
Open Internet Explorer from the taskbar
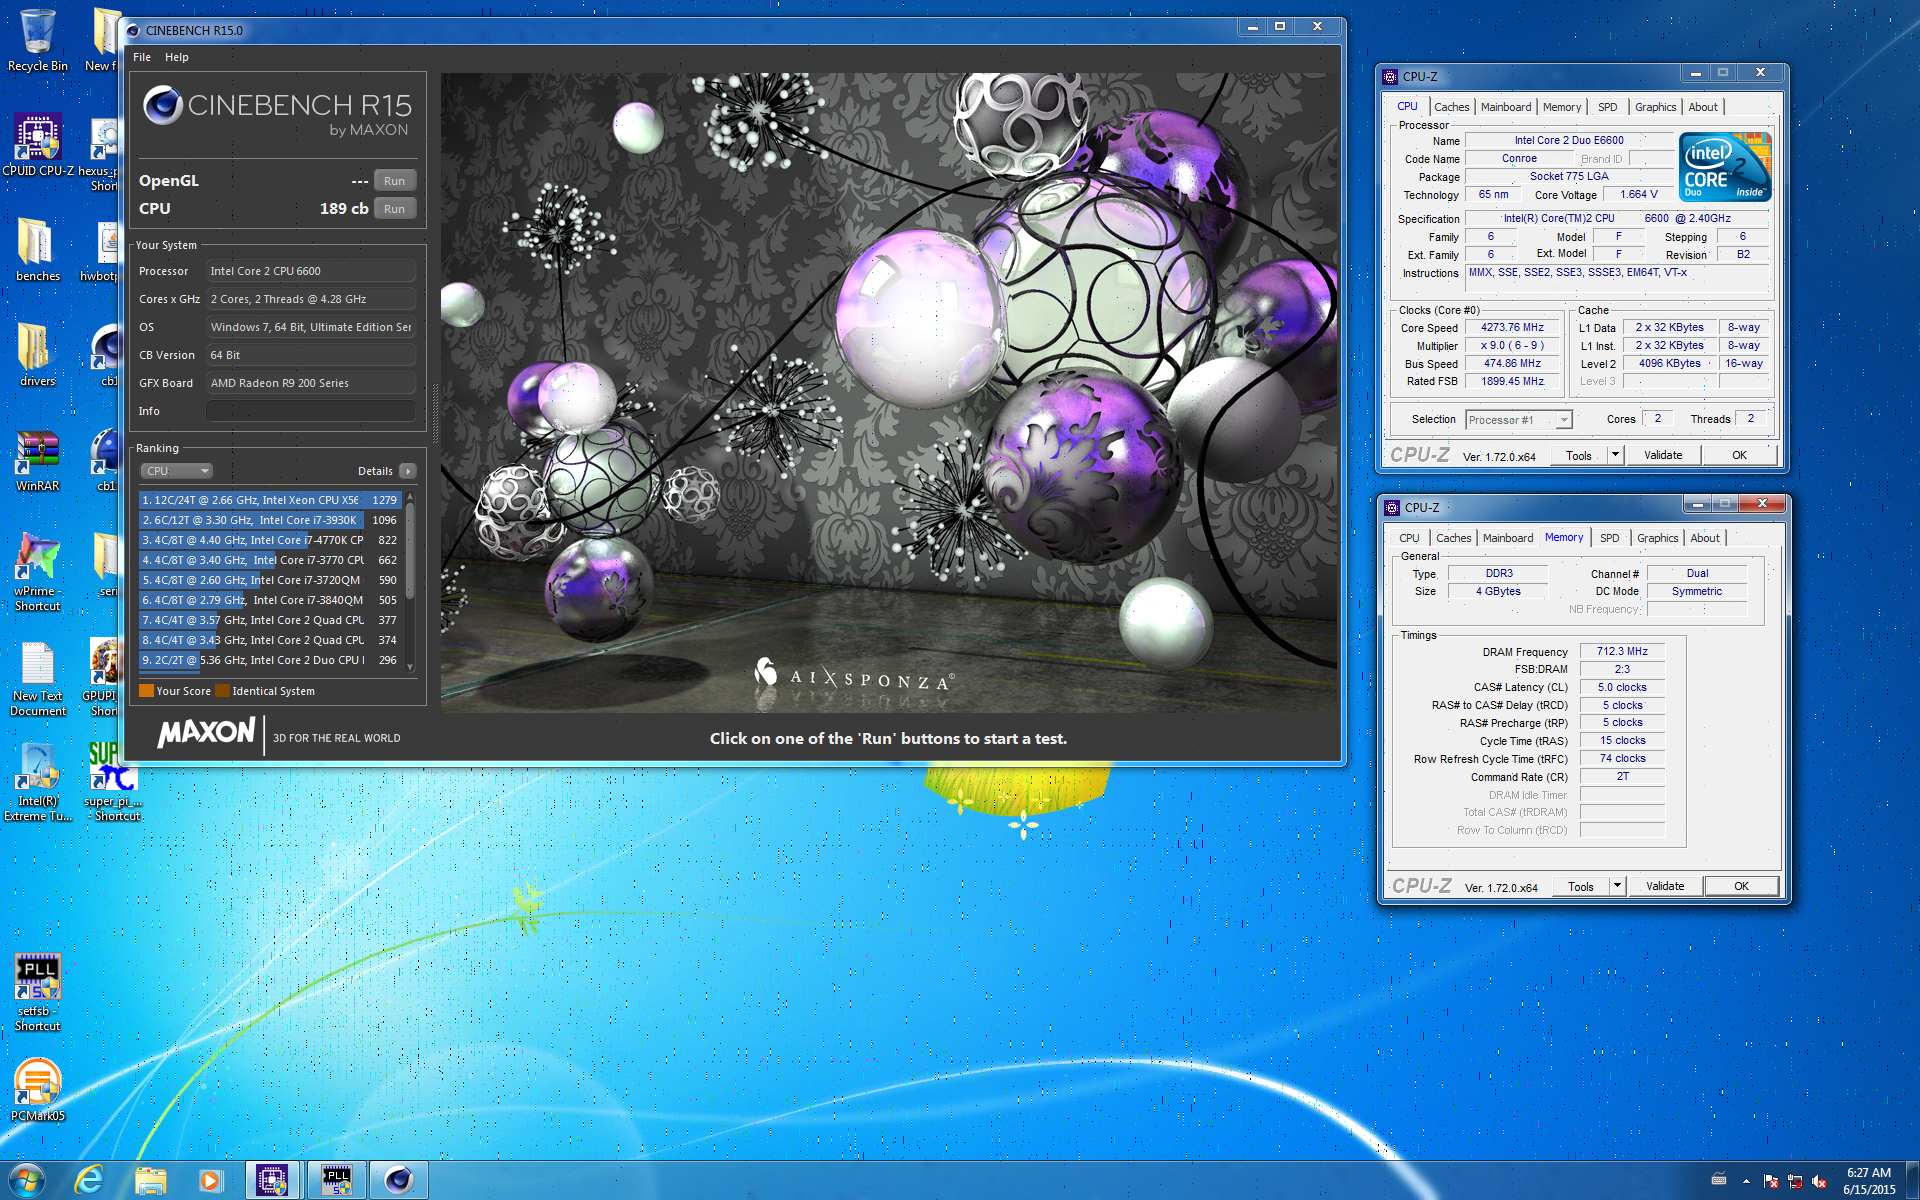point(89,1180)
